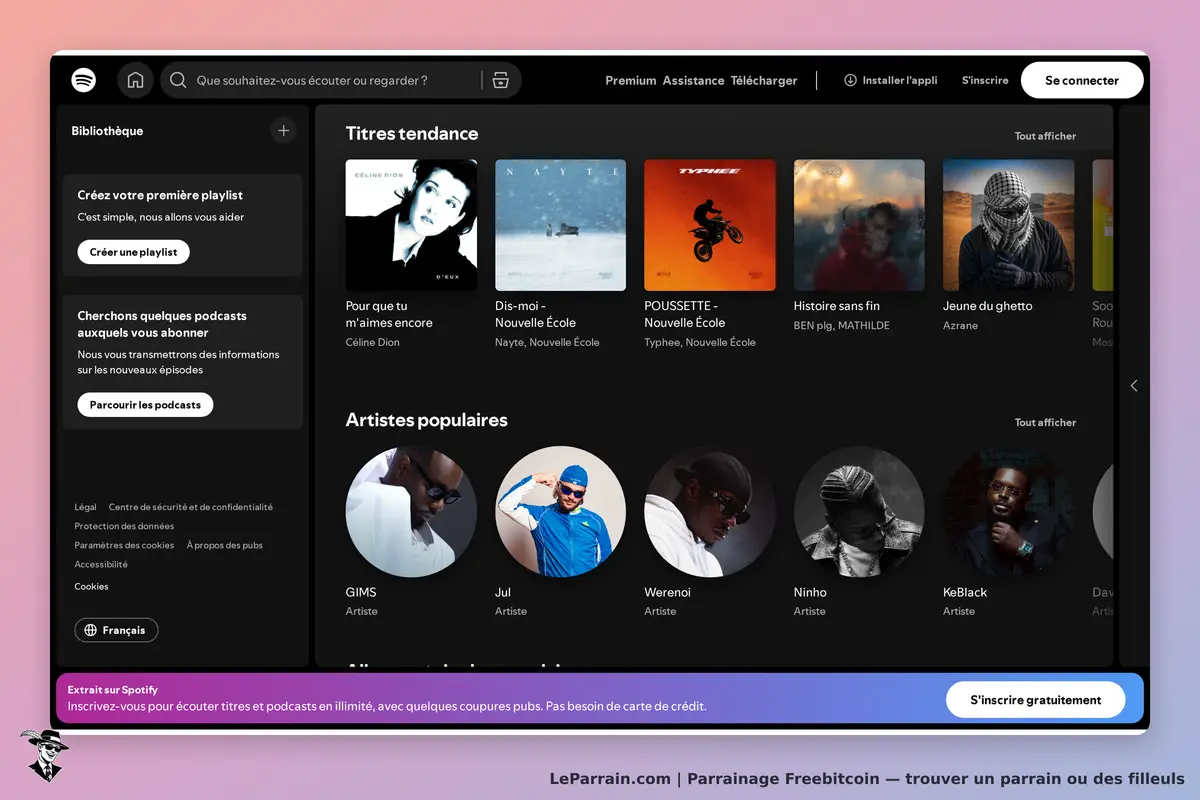This screenshot has height=800, width=1200.
Task: Open the Jeune du ghetto cover art
Action: tap(1009, 225)
